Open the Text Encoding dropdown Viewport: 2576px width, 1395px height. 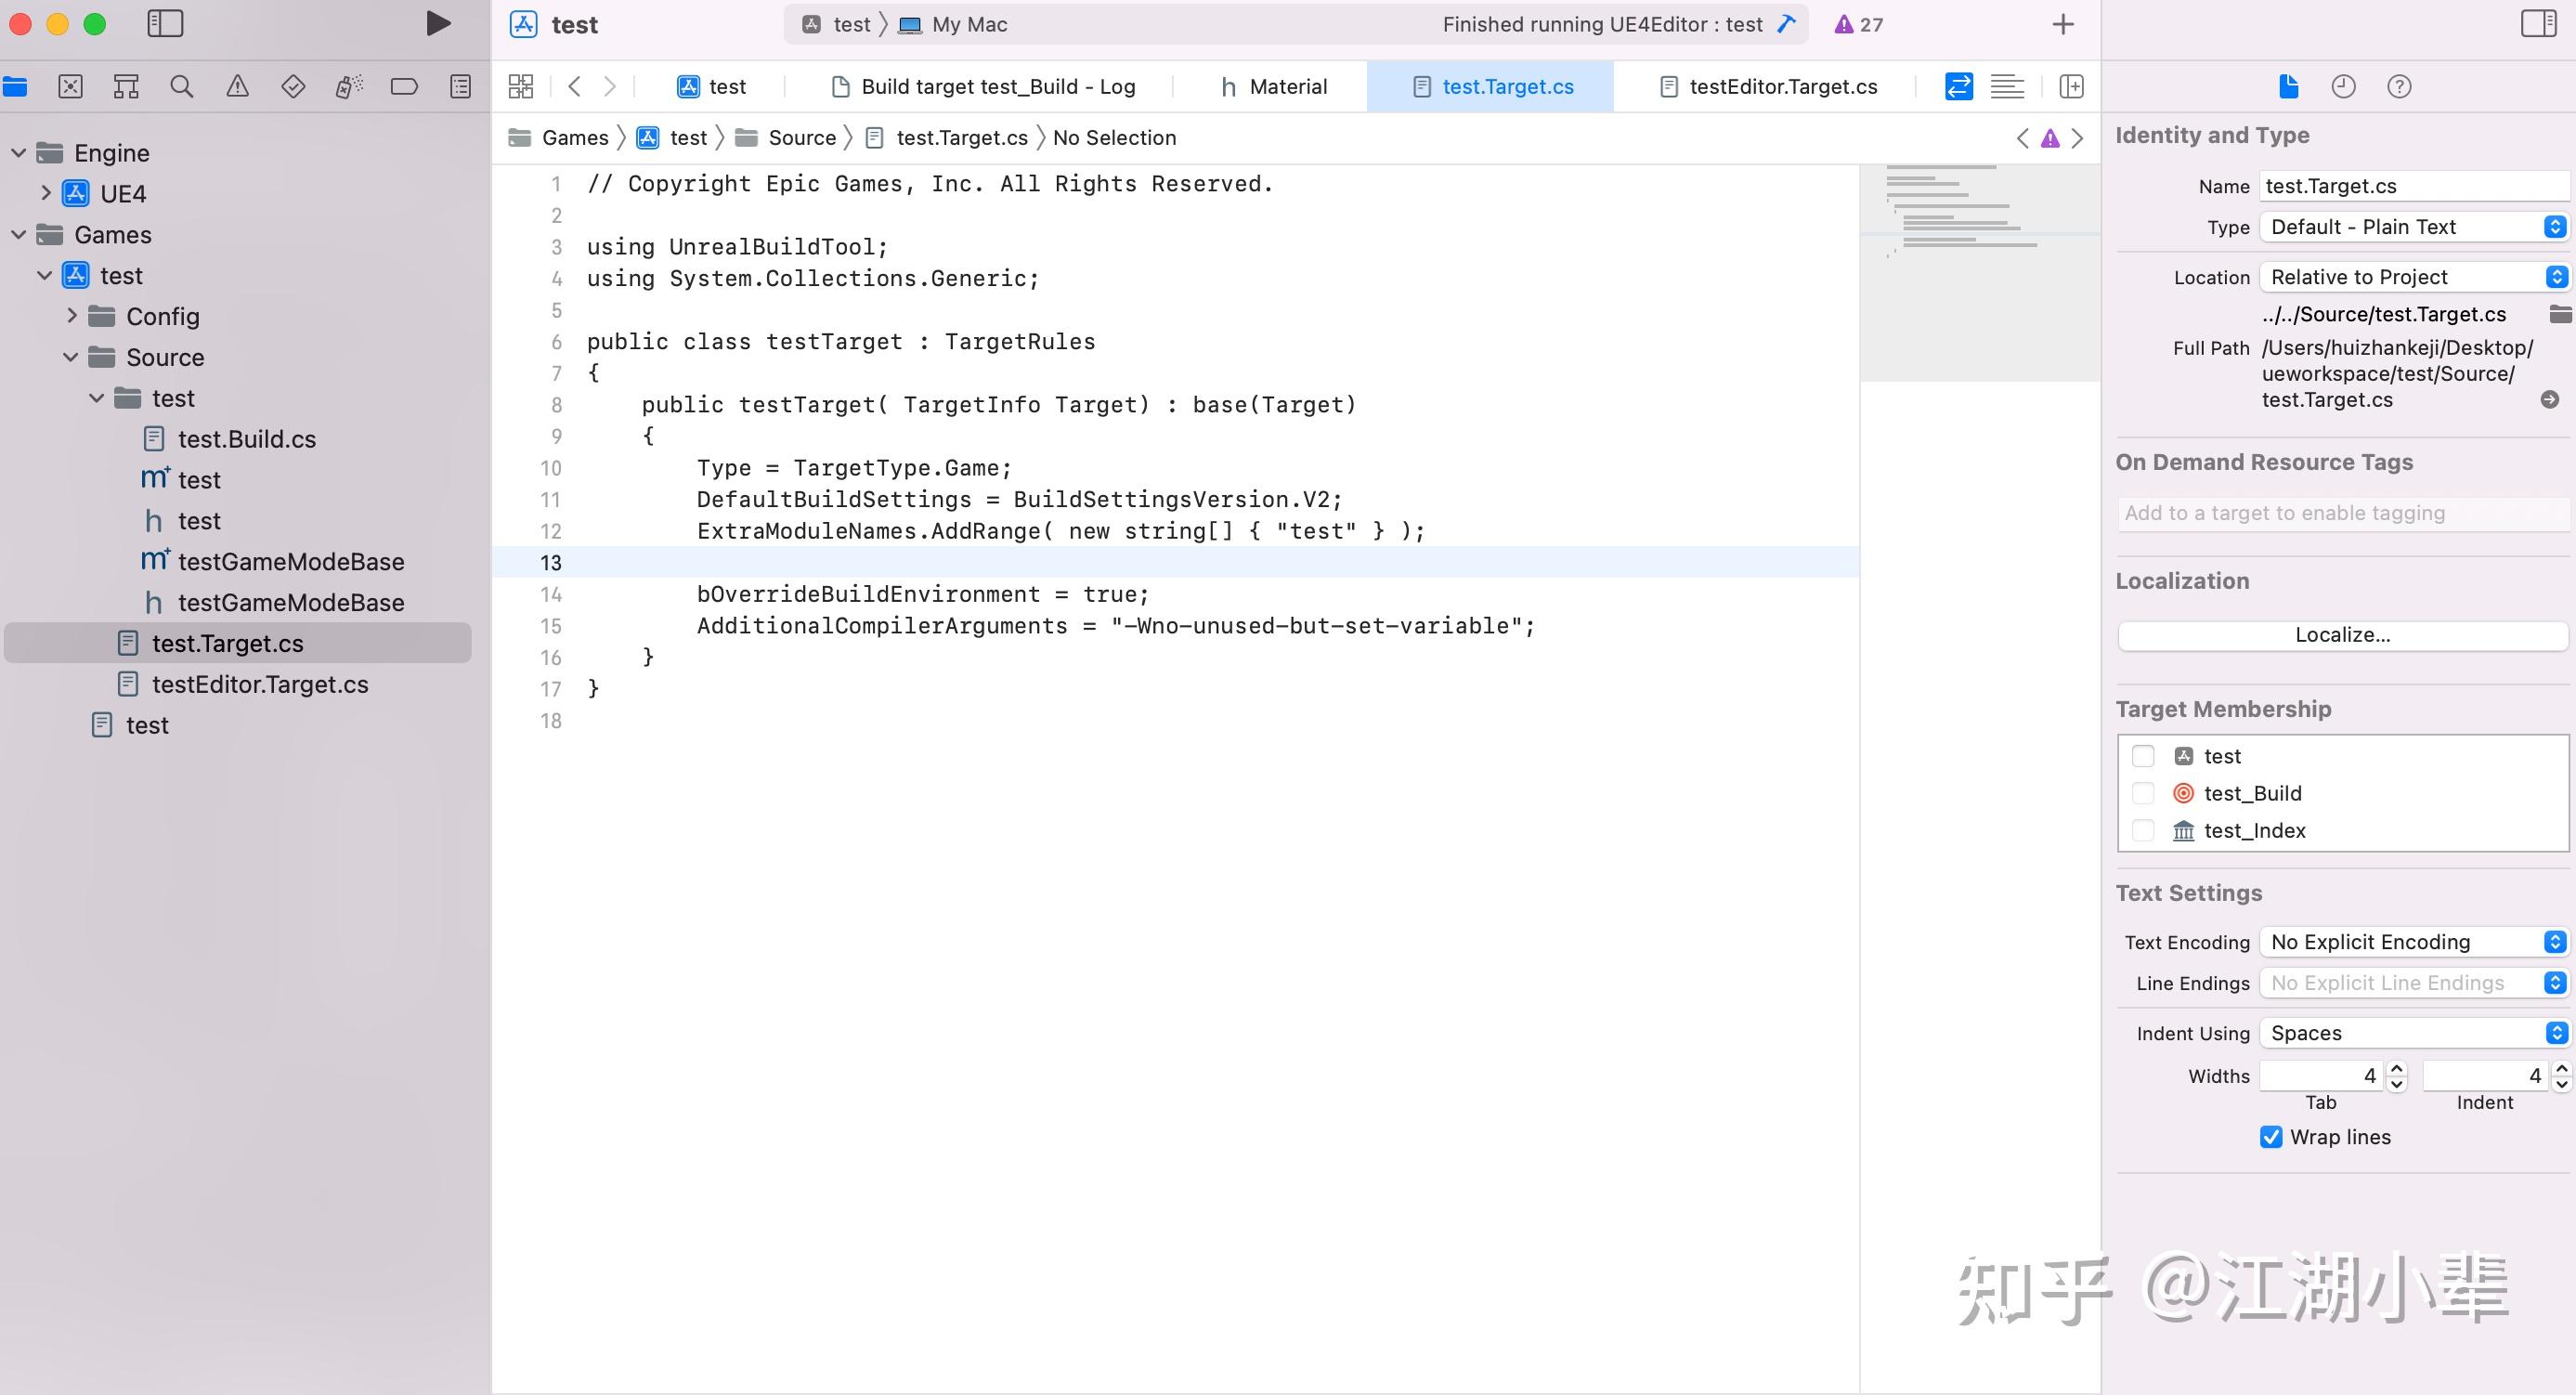click(x=2414, y=942)
